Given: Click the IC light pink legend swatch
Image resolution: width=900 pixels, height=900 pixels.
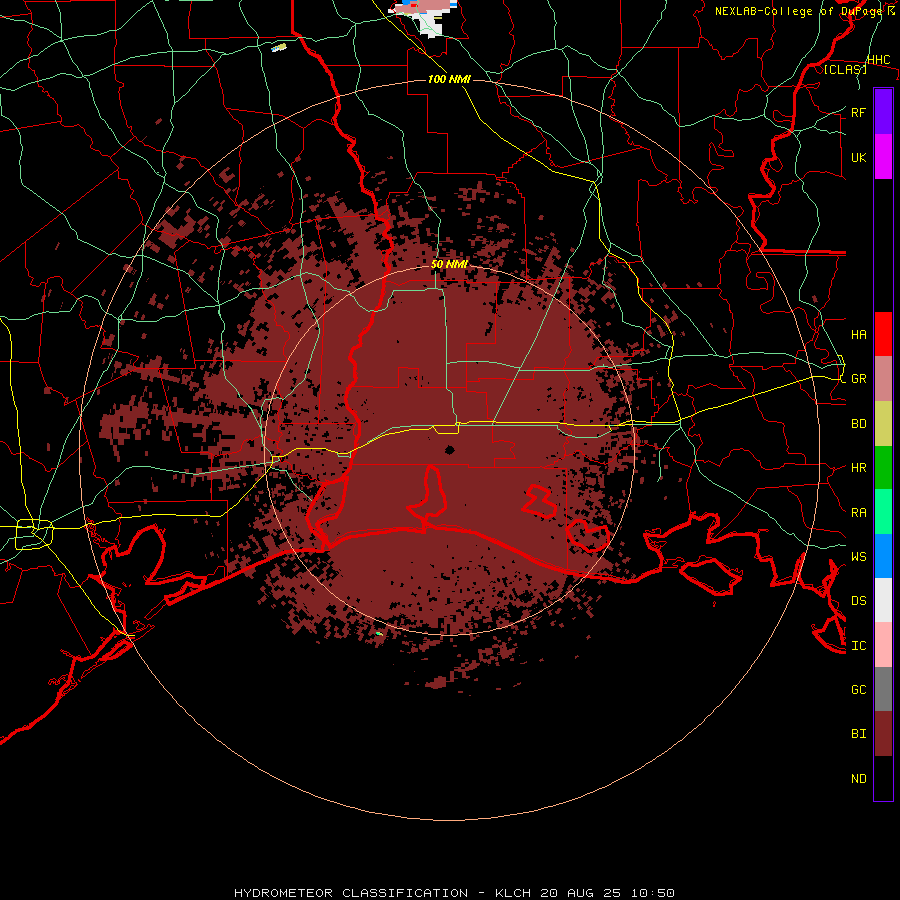Looking at the screenshot, I should point(883,645).
